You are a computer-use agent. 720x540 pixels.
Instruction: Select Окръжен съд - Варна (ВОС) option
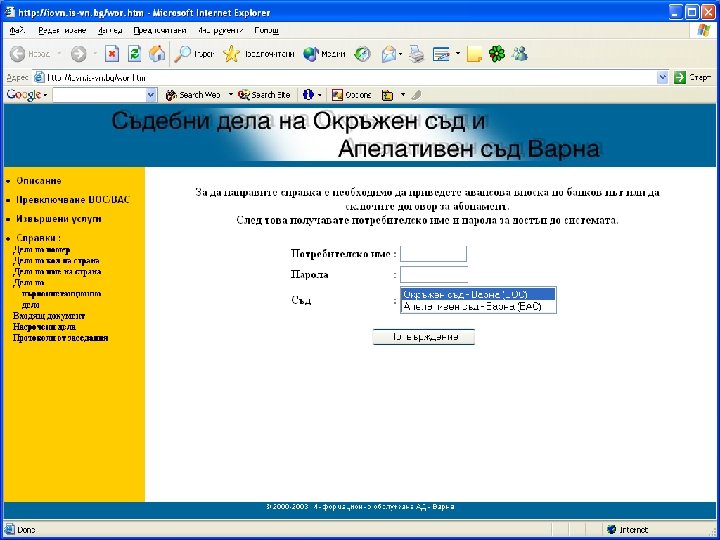coord(478,294)
